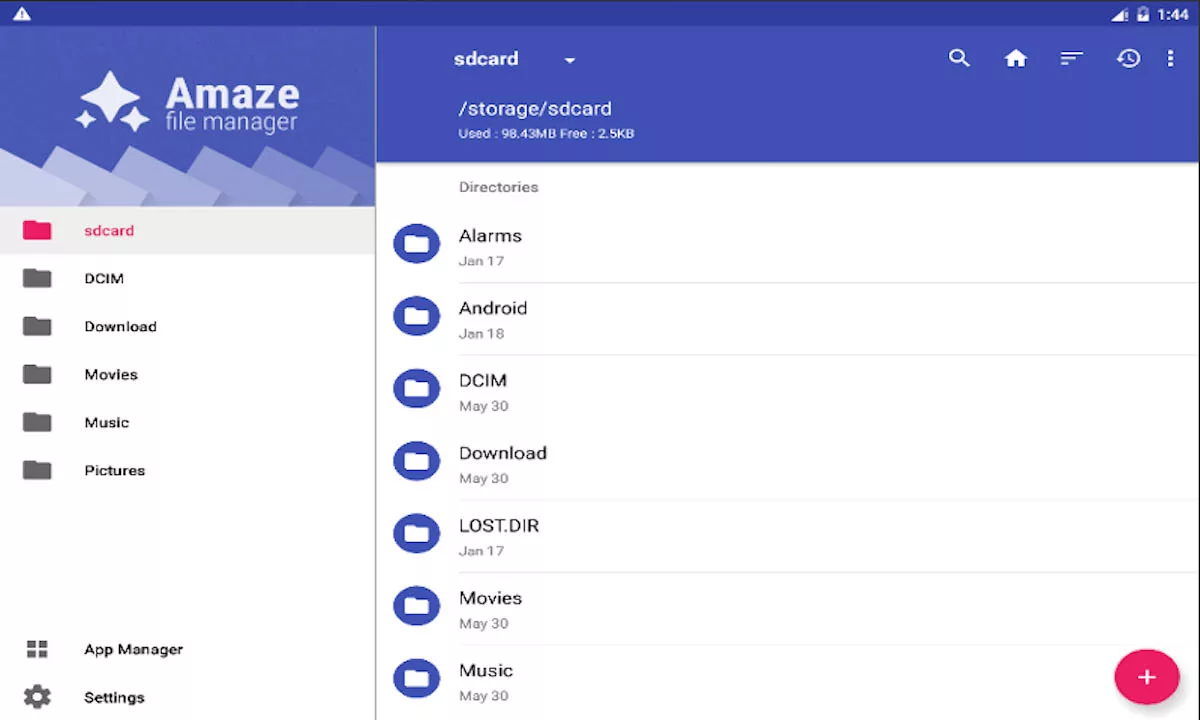Open the Music folder in file list
1200x720 pixels.
[x=486, y=671]
